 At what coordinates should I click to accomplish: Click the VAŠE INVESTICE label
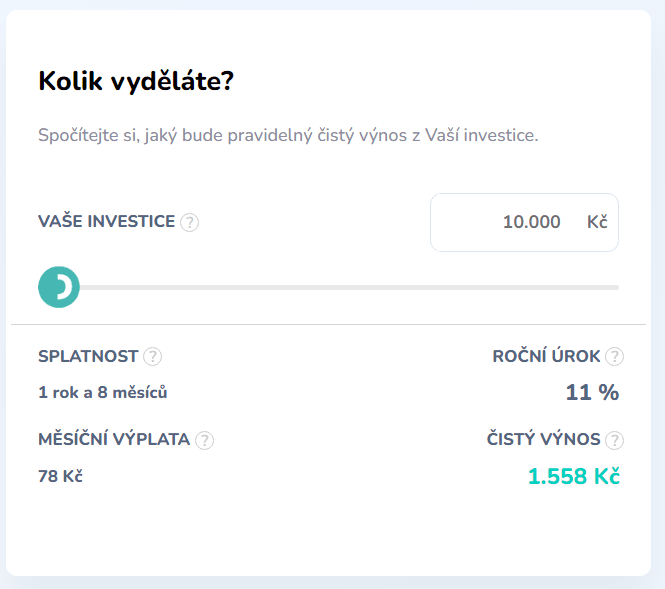(x=106, y=221)
